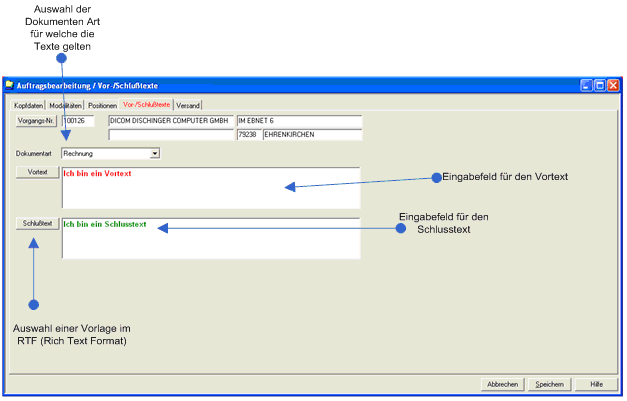This screenshot has width=627, height=401.
Task: Switch to the Versand tab
Action: tap(188, 106)
